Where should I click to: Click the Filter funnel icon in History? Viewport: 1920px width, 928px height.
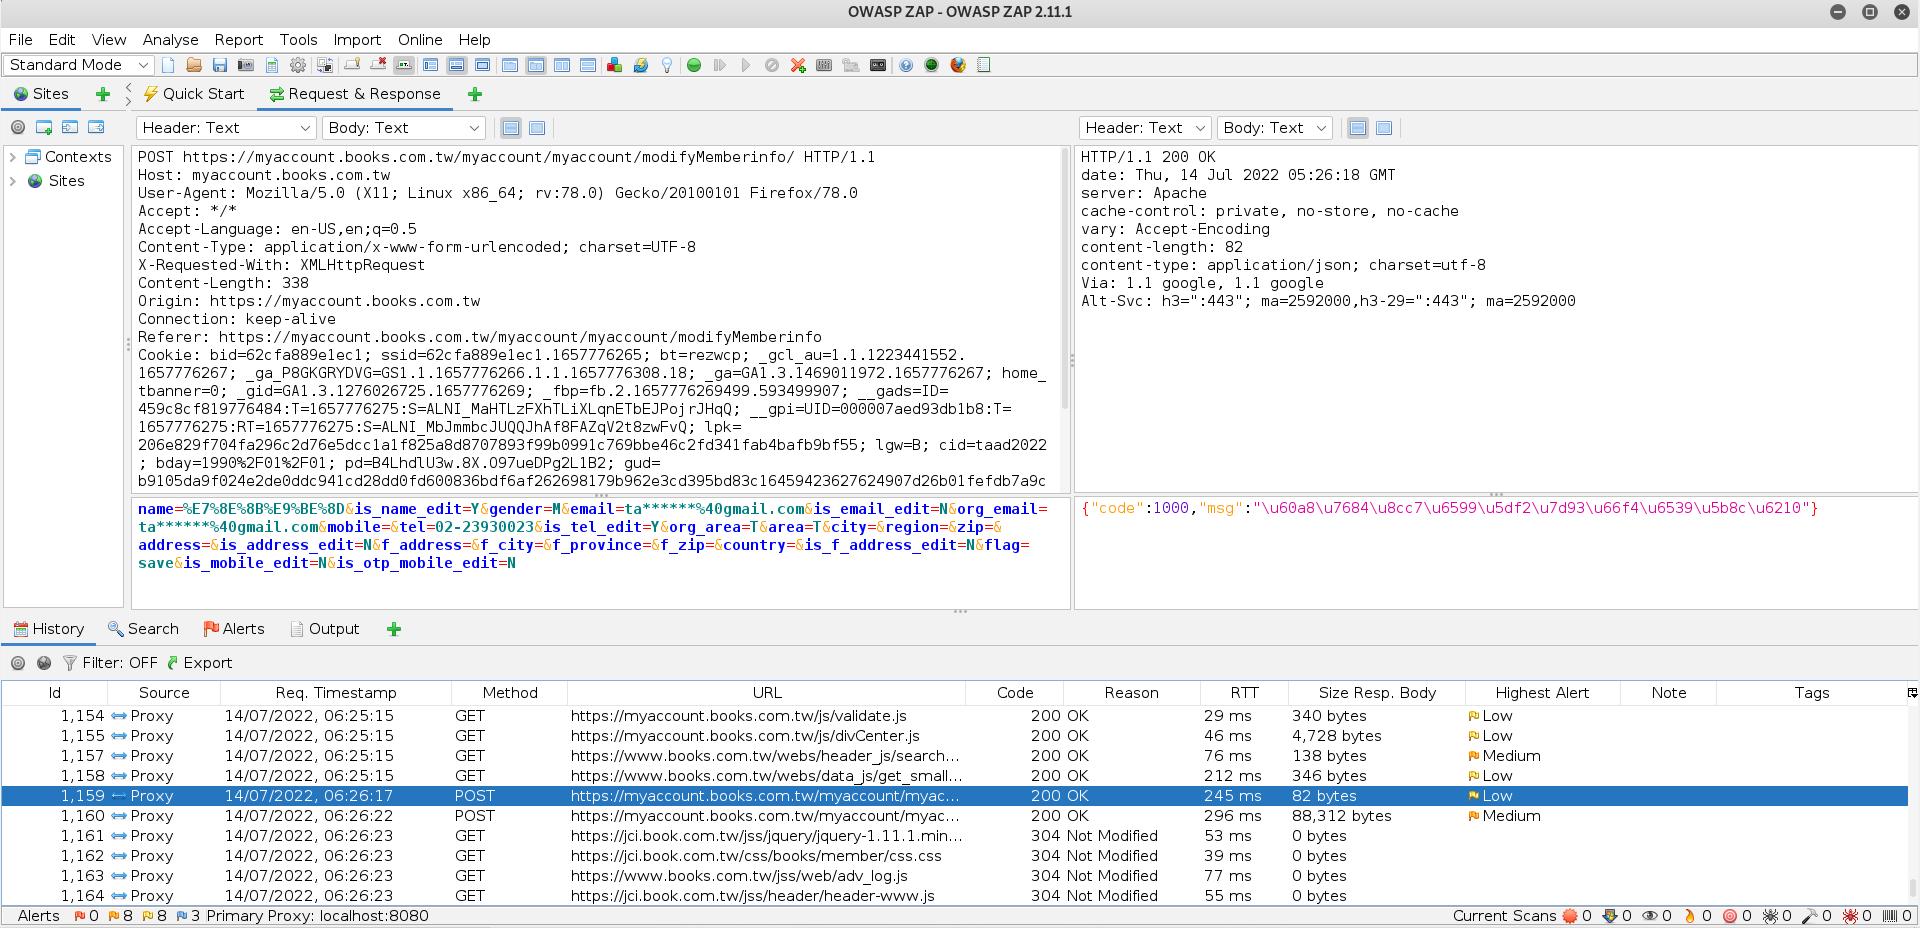pyautogui.click(x=70, y=663)
